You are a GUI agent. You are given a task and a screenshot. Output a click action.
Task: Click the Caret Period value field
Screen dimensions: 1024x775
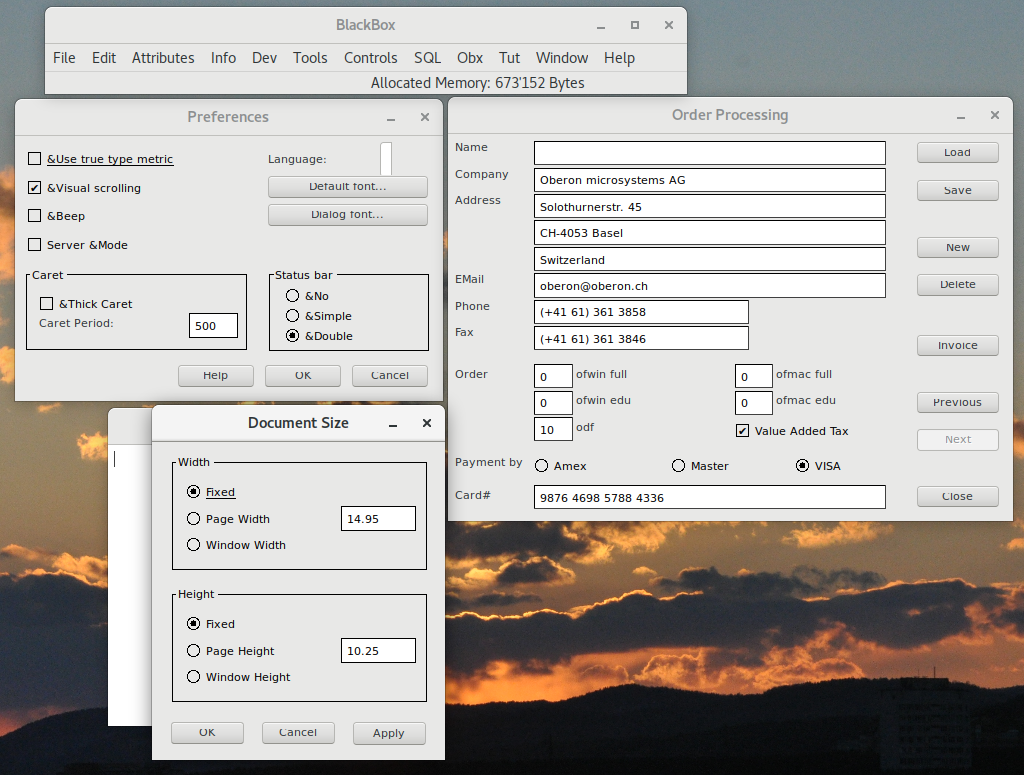(x=213, y=326)
